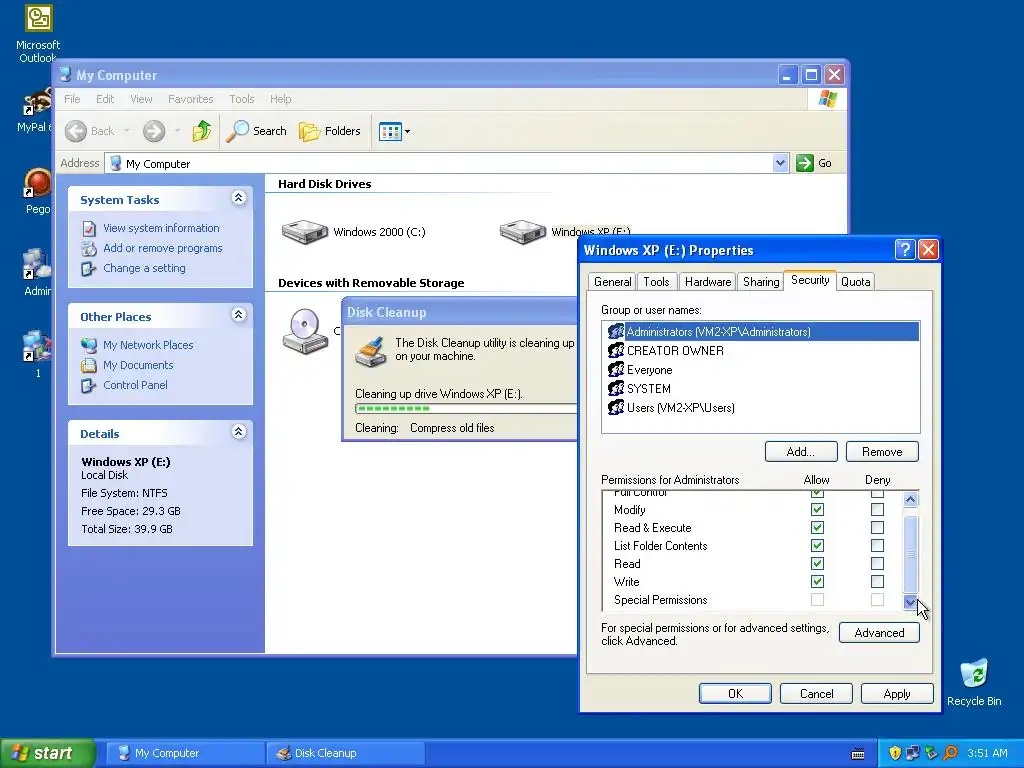
Task: Click Add or remove programs link
Action: tap(163, 248)
